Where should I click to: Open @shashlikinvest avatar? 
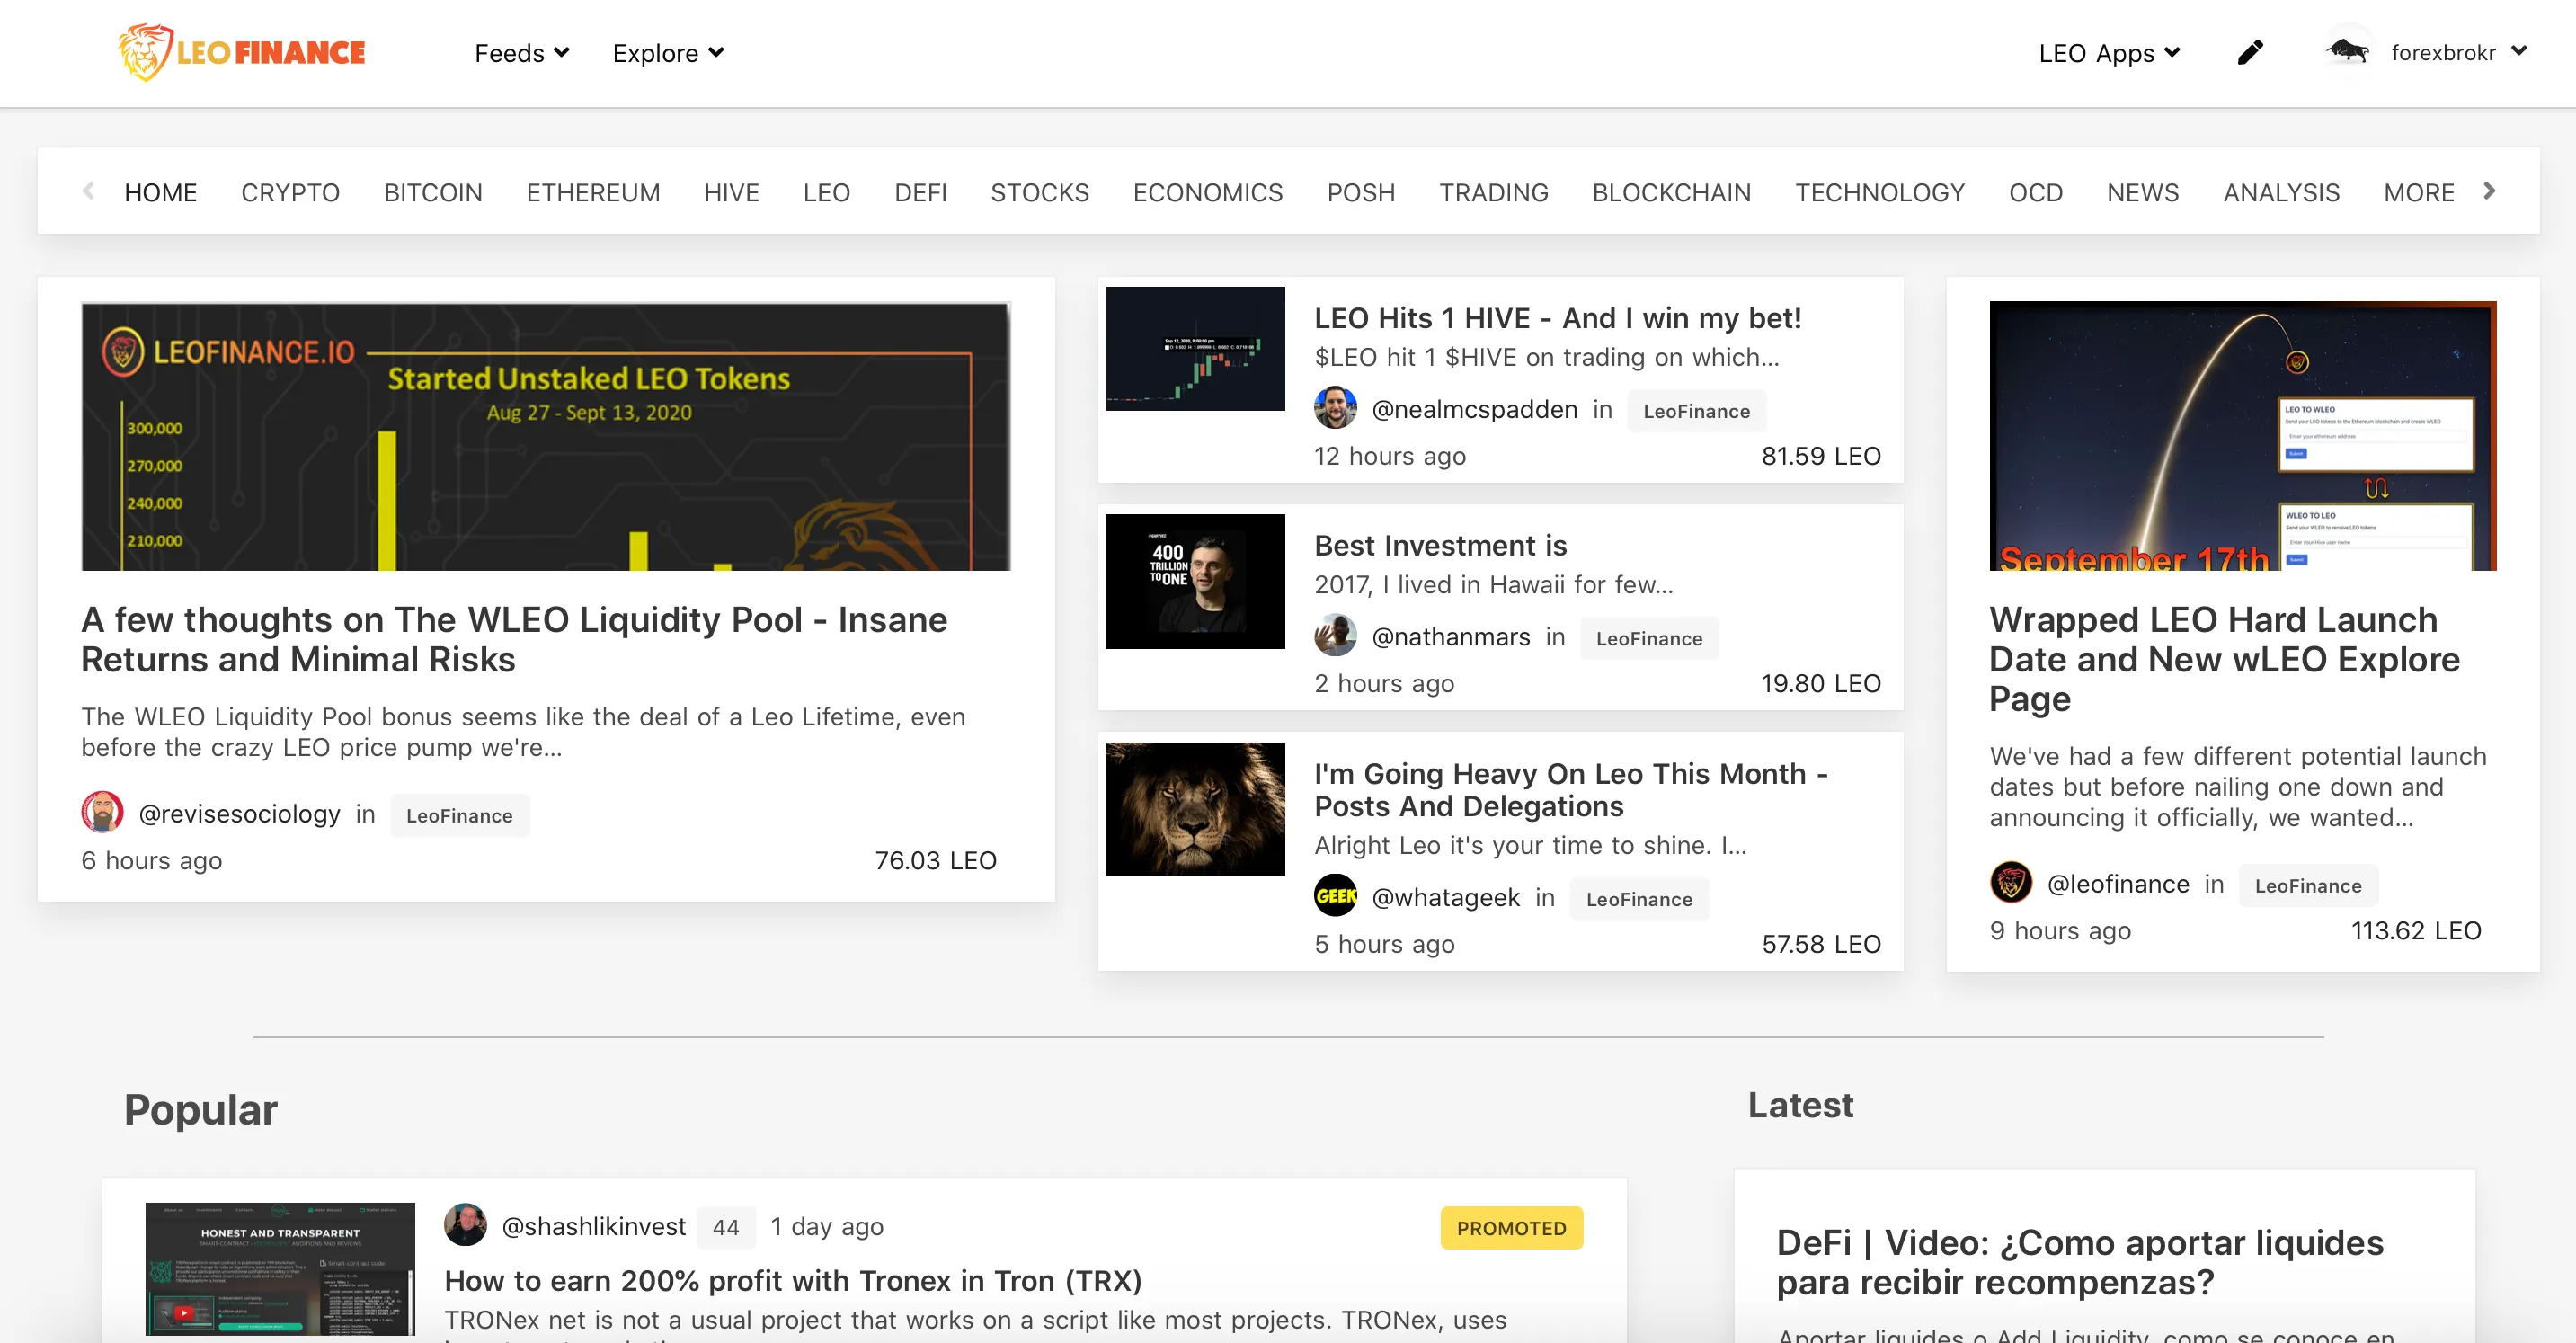465,1225
